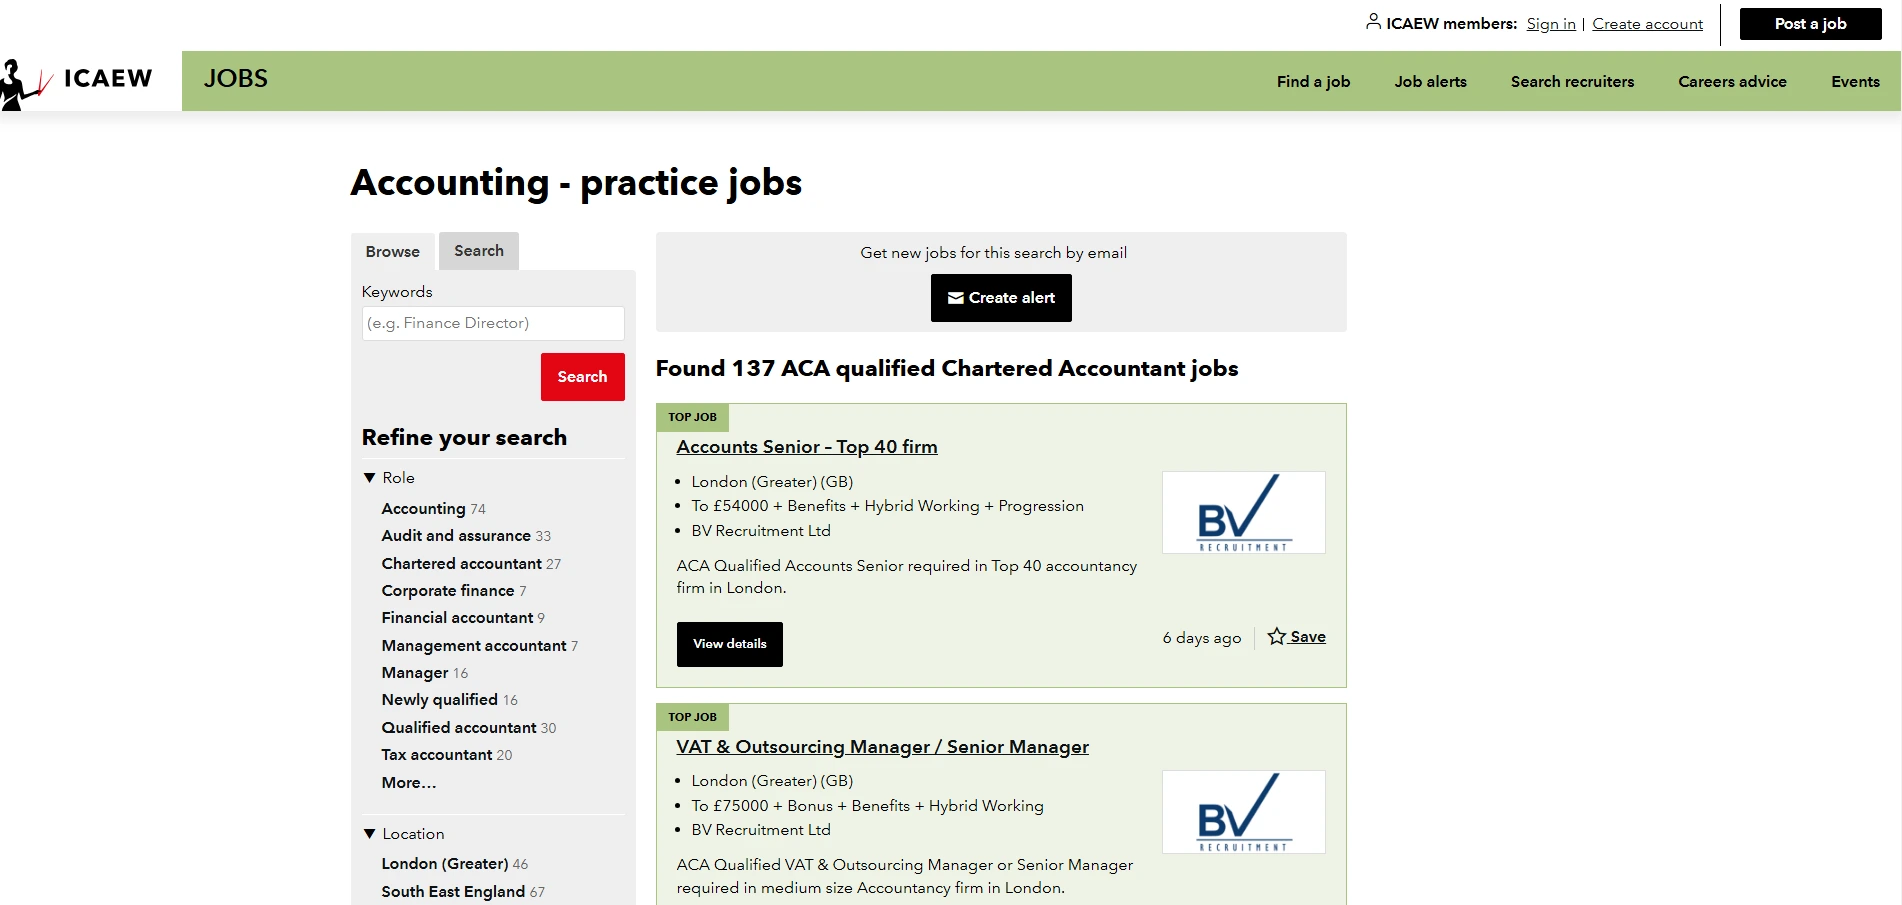Filter by London (Greater) location
Viewport: 1902px width, 905px height.
(444, 863)
